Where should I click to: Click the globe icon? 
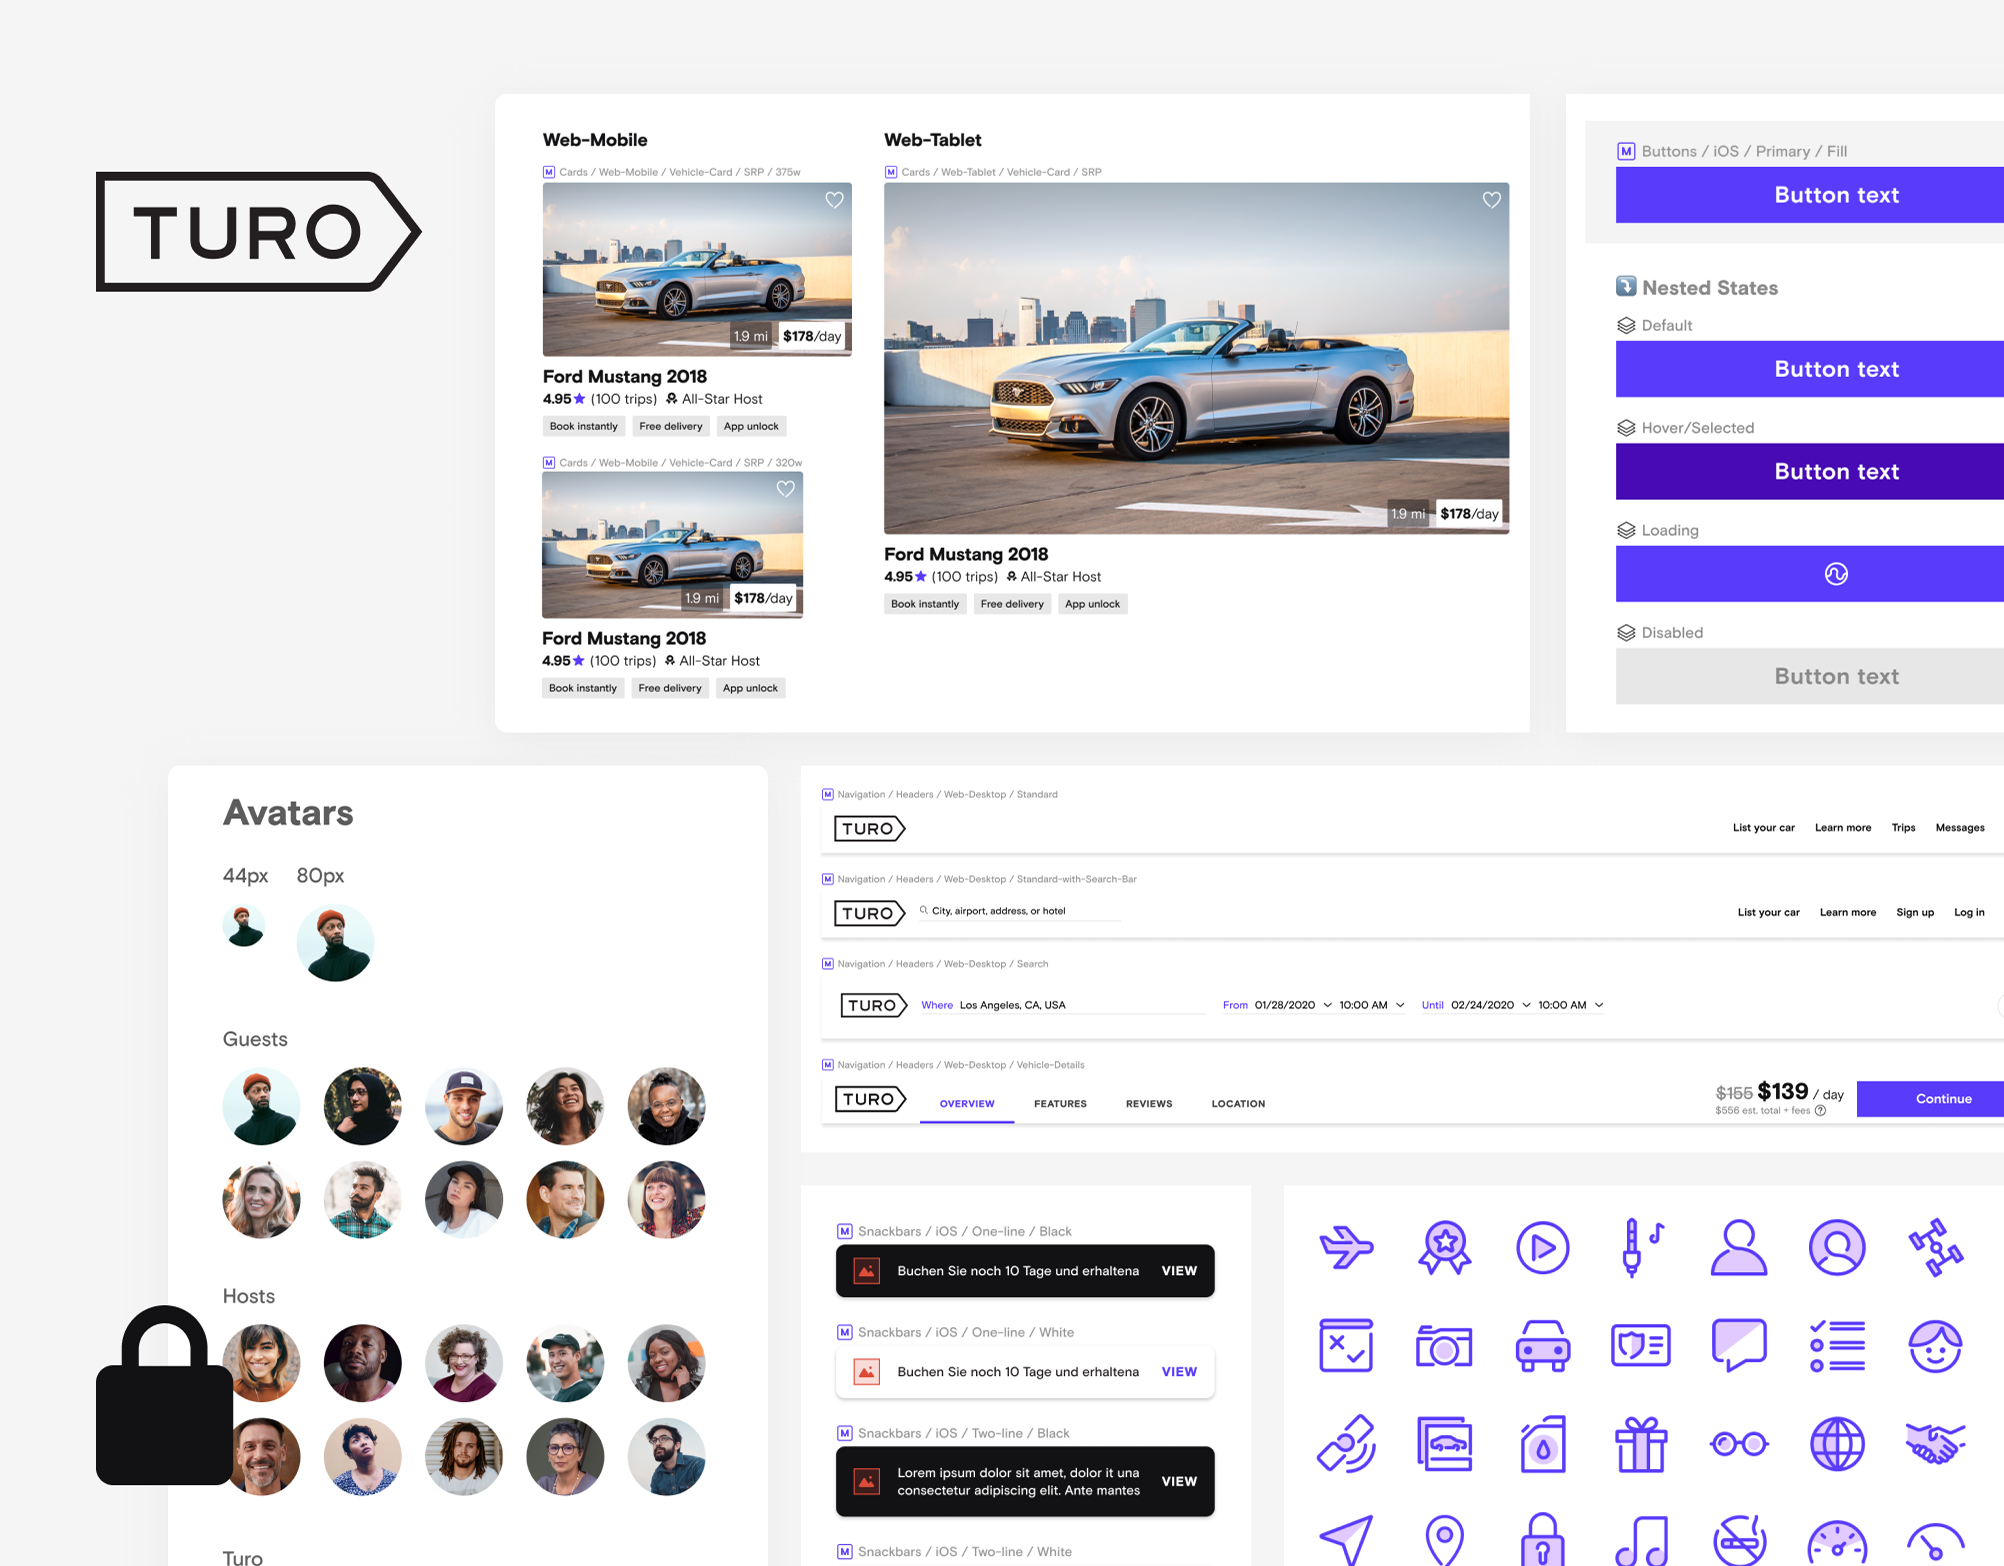[1837, 1444]
